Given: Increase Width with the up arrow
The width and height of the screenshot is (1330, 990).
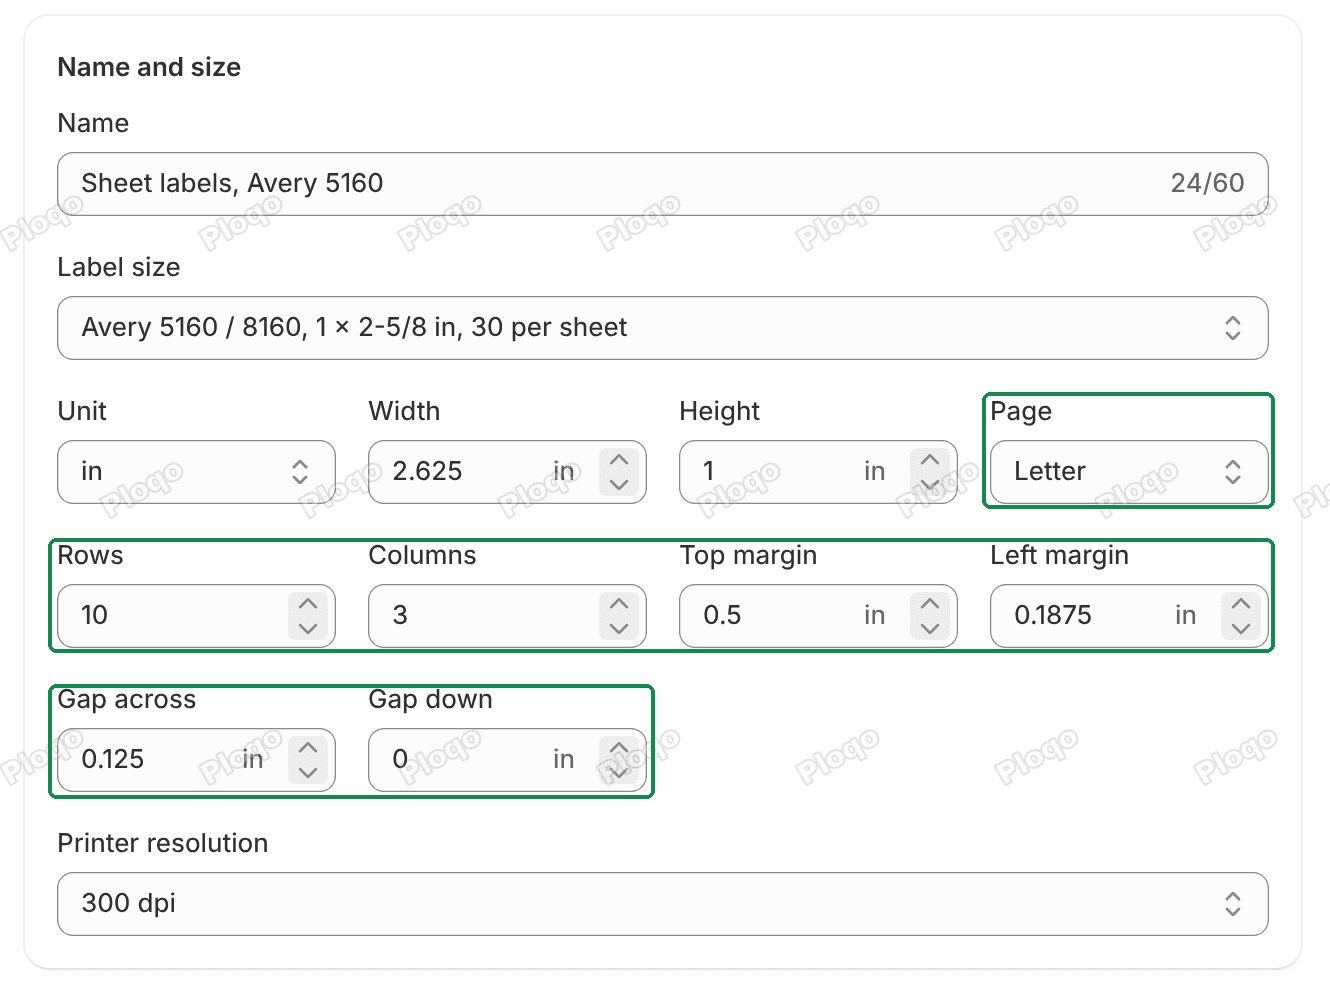Looking at the screenshot, I should 619,460.
